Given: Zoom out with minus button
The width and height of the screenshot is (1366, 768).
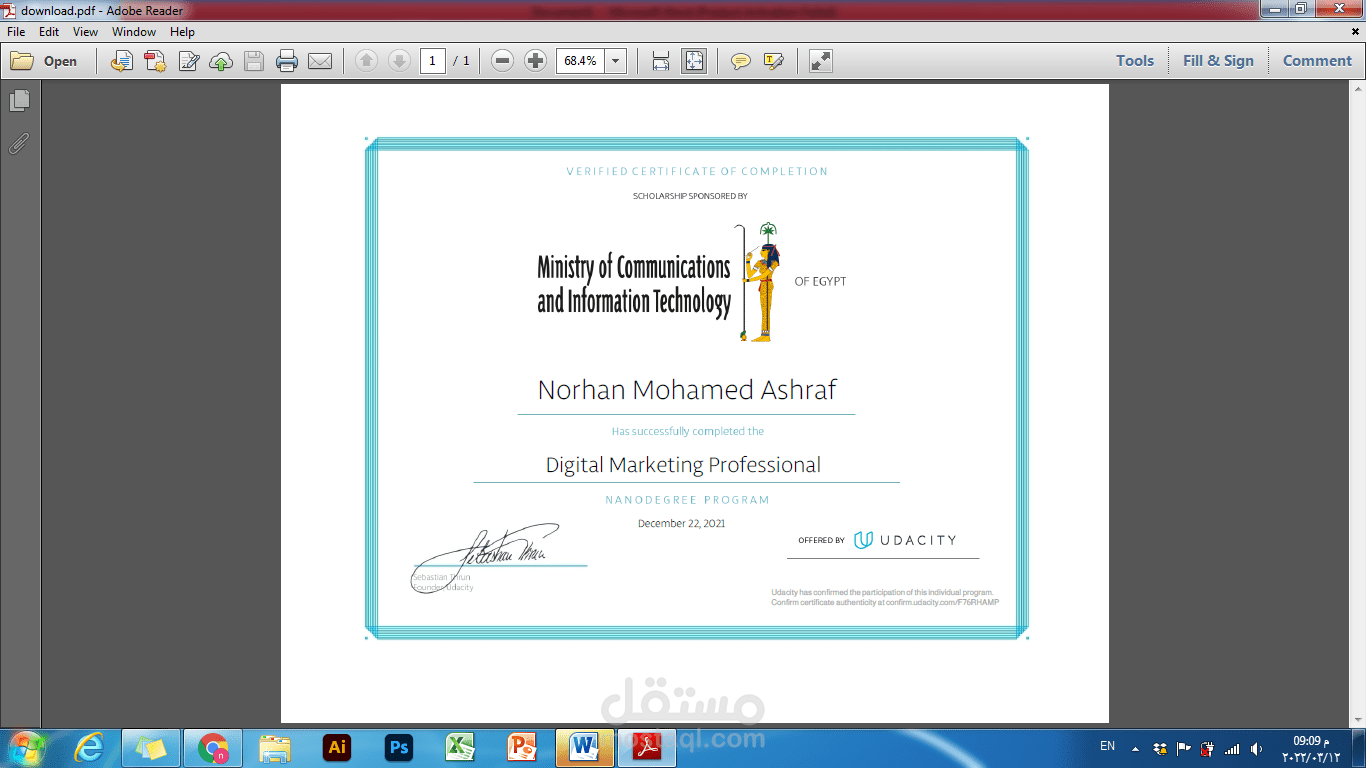Looking at the screenshot, I should [503, 61].
